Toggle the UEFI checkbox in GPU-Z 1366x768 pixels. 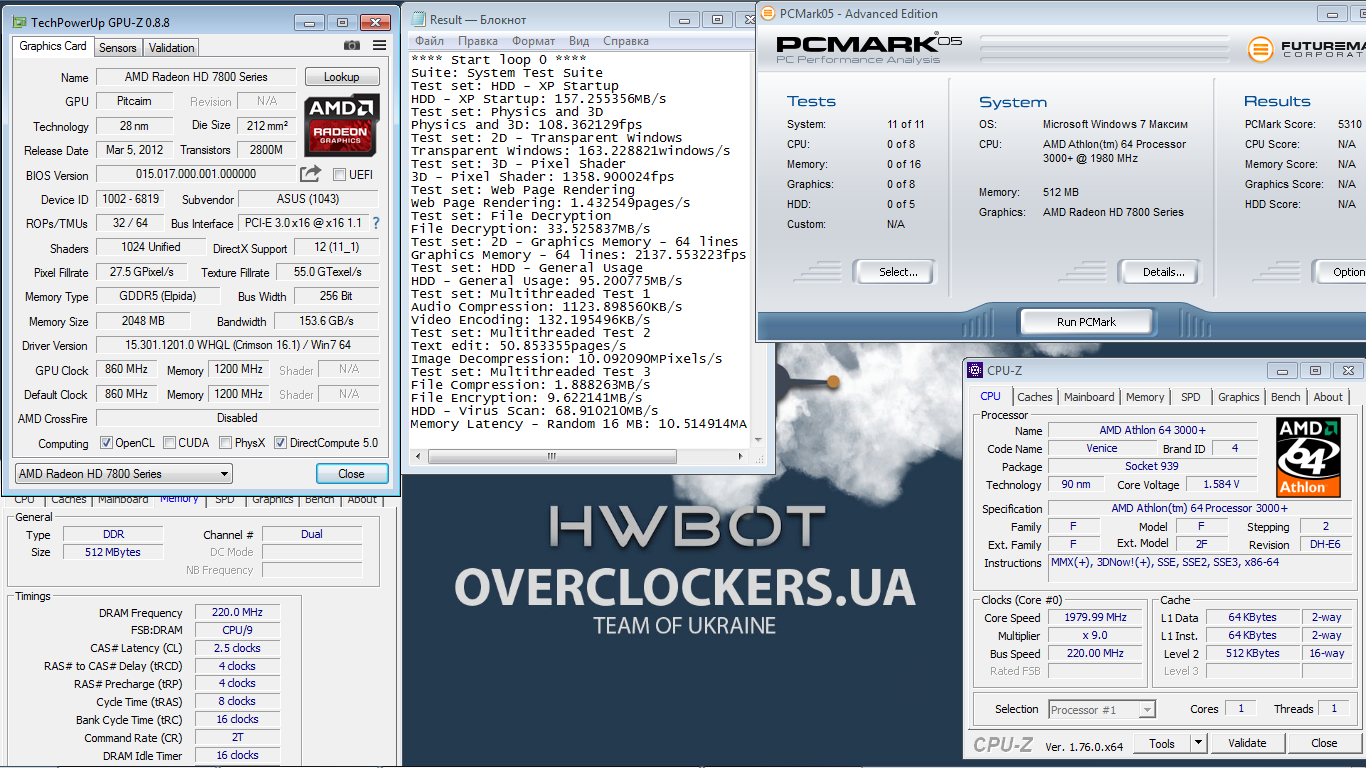(x=339, y=175)
